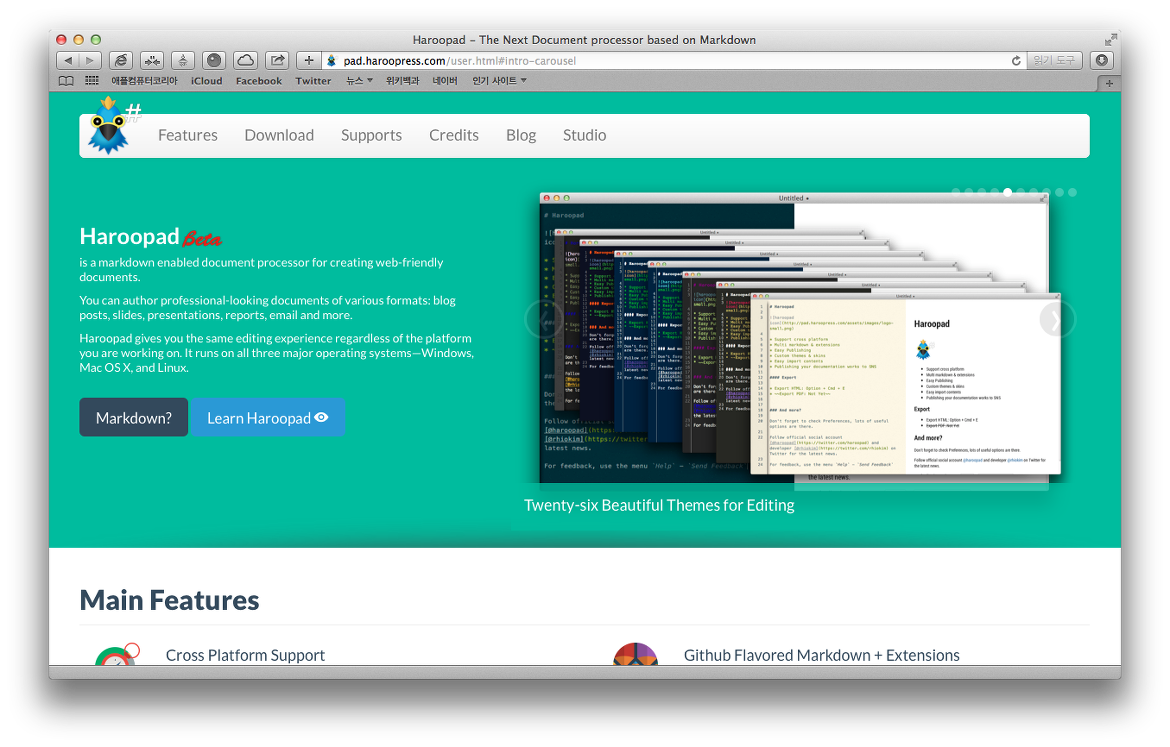Click the Github Flavored Markdown + Extensions heading
Screen dimensions: 1170x747
822,655
